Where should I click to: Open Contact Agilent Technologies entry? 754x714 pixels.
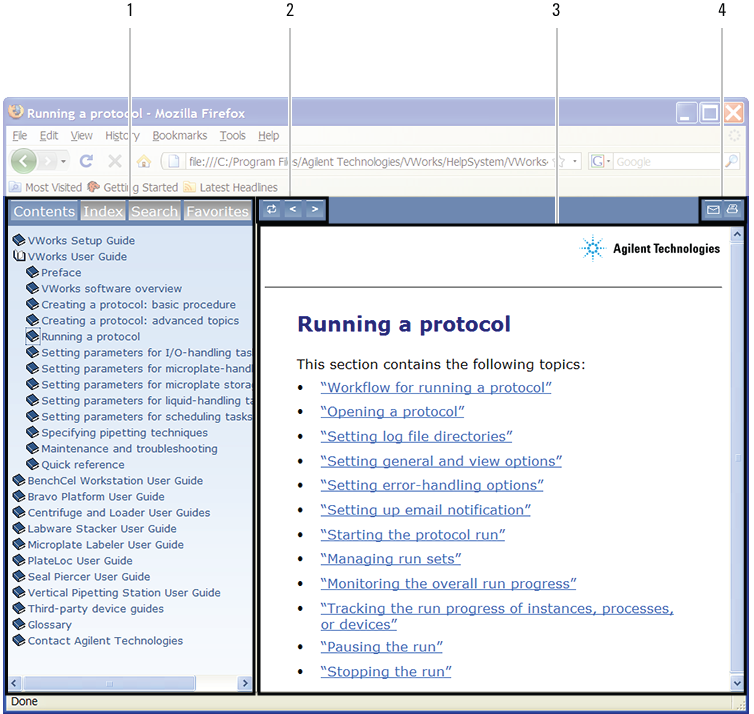click(105, 640)
